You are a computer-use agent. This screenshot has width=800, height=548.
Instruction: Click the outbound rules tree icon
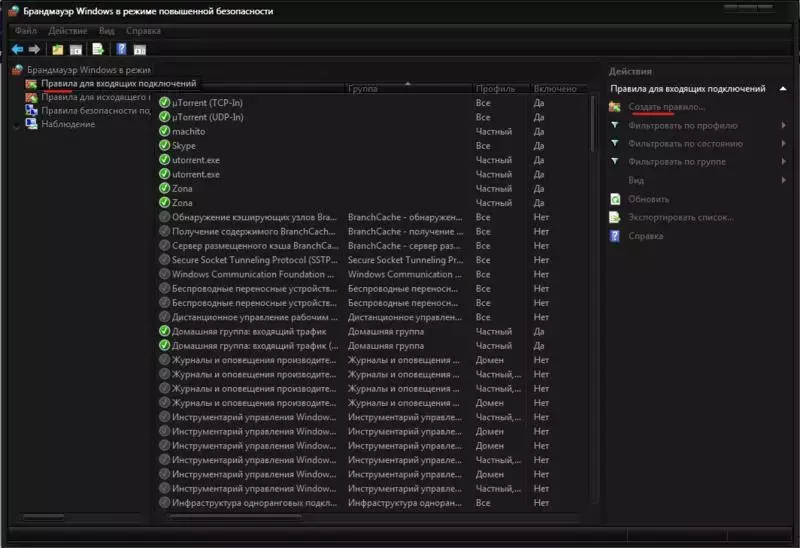point(32,97)
